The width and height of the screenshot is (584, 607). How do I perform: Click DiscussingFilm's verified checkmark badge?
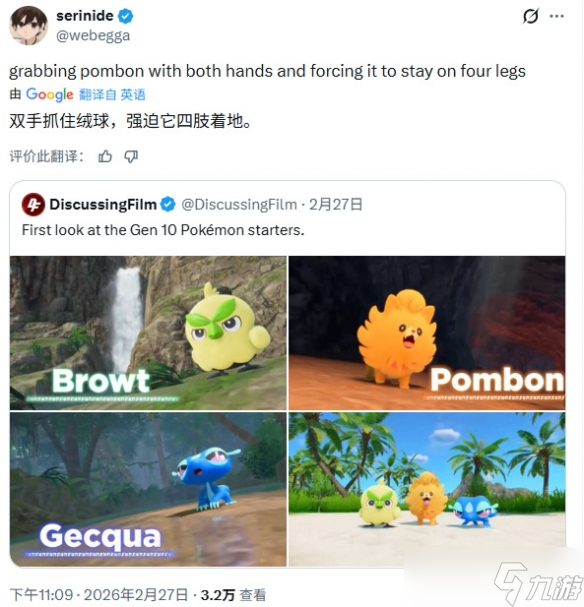pyautogui.click(x=168, y=204)
